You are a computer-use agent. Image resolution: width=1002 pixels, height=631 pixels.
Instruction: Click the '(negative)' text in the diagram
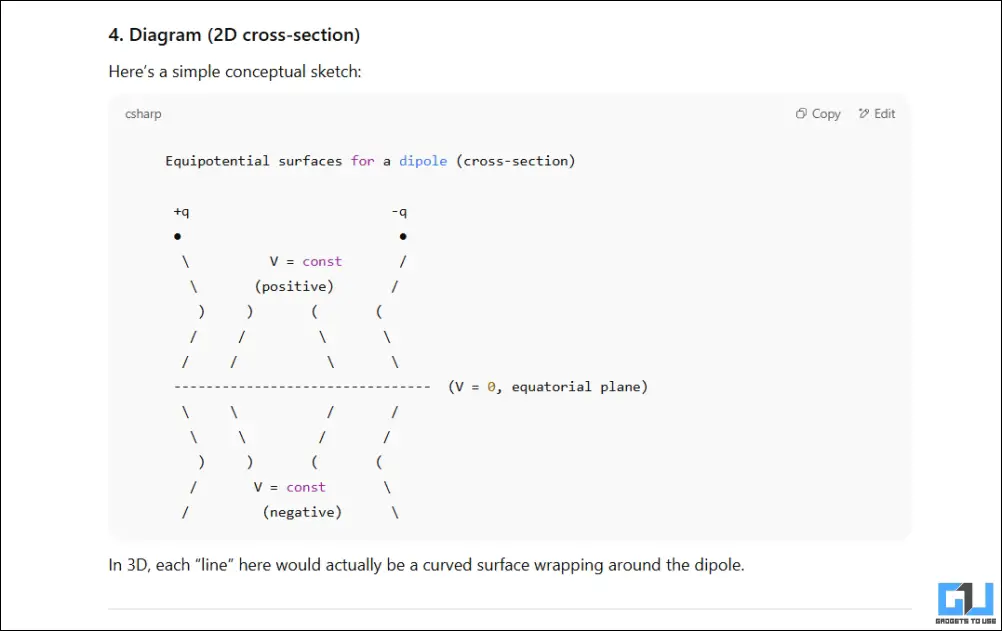tap(302, 512)
